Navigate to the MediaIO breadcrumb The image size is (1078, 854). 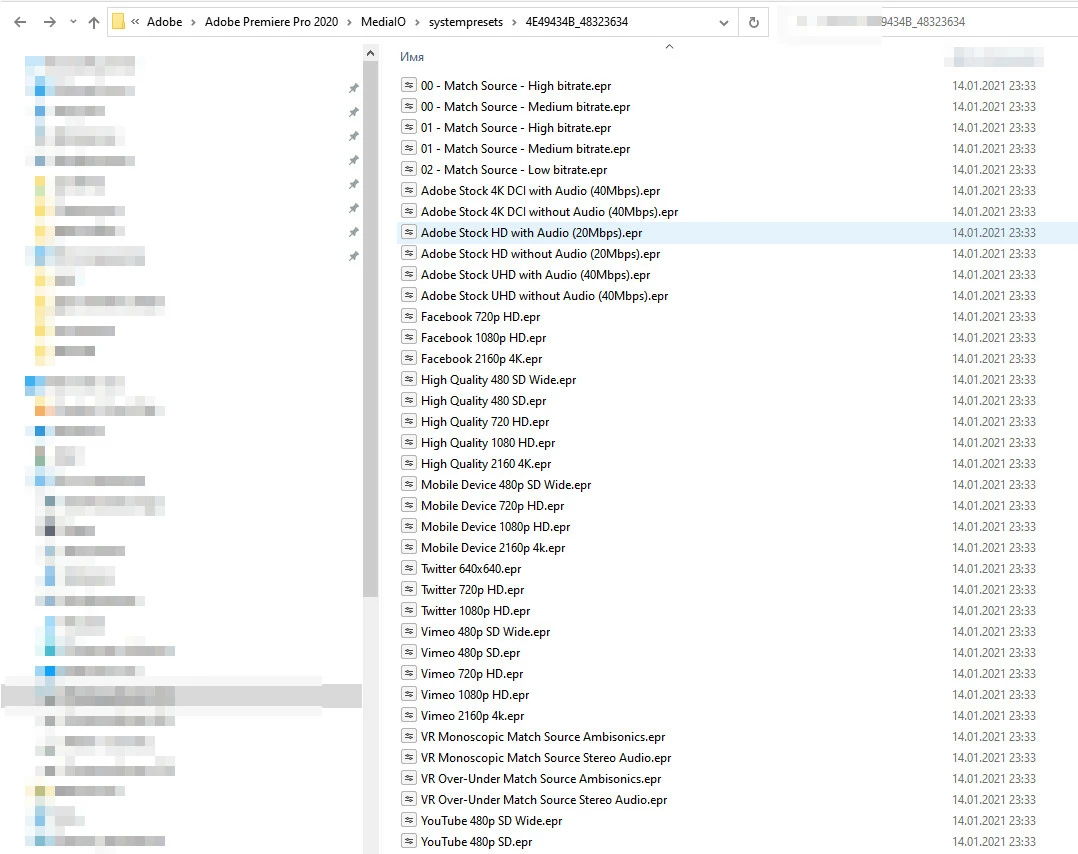pyautogui.click(x=383, y=22)
